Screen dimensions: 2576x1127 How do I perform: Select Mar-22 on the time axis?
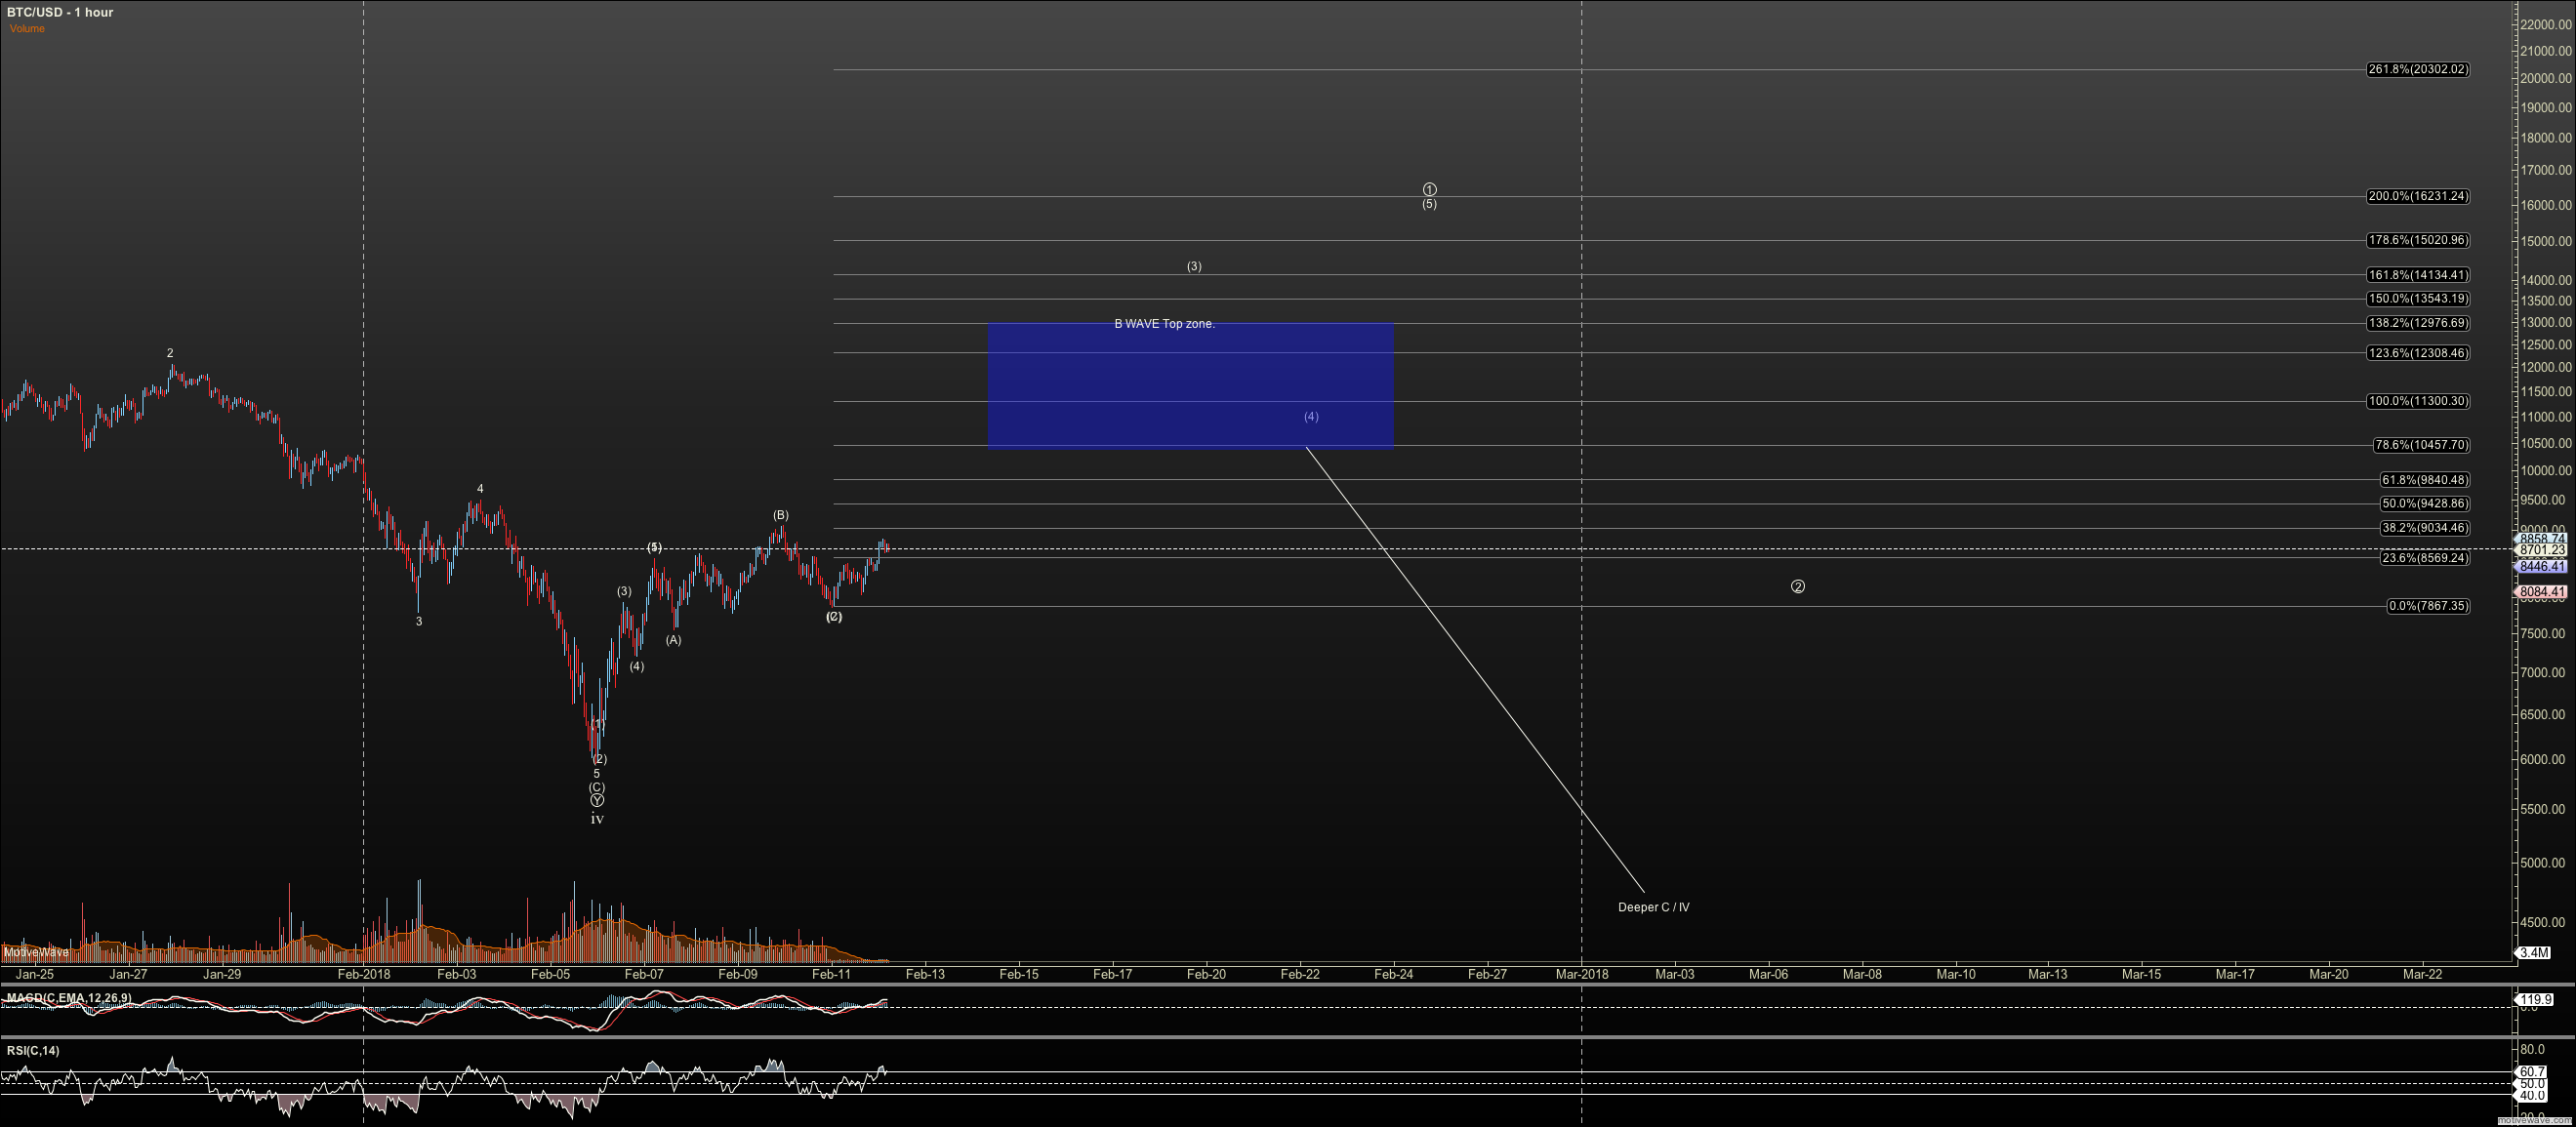[x=2422, y=974]
